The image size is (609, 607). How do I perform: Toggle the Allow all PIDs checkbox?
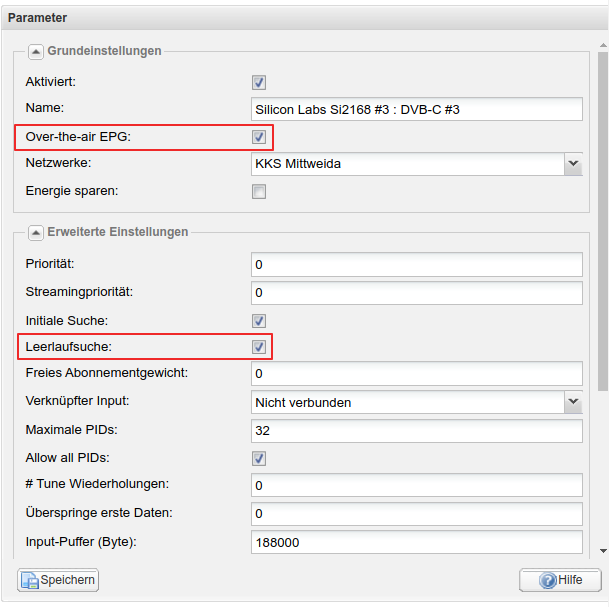[259, 458]
